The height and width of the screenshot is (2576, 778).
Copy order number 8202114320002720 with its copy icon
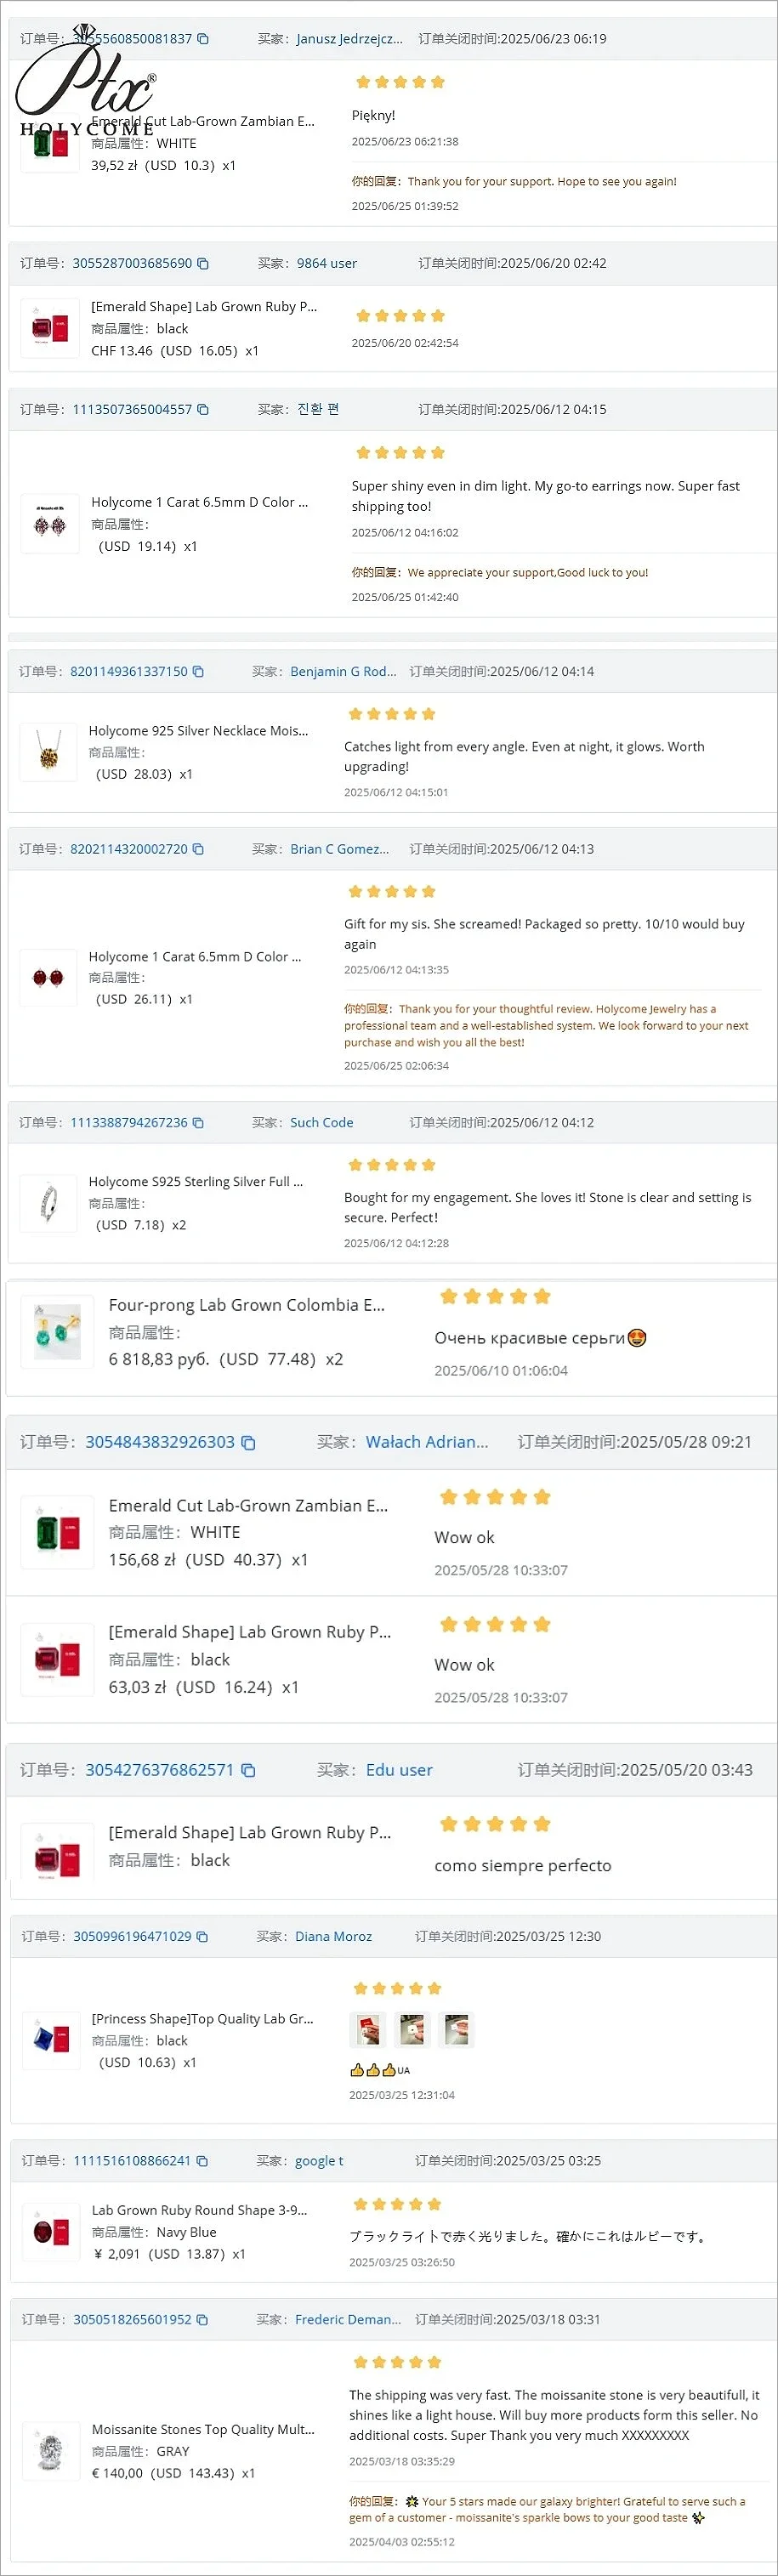pyautogui.click(x=198, y=849)
